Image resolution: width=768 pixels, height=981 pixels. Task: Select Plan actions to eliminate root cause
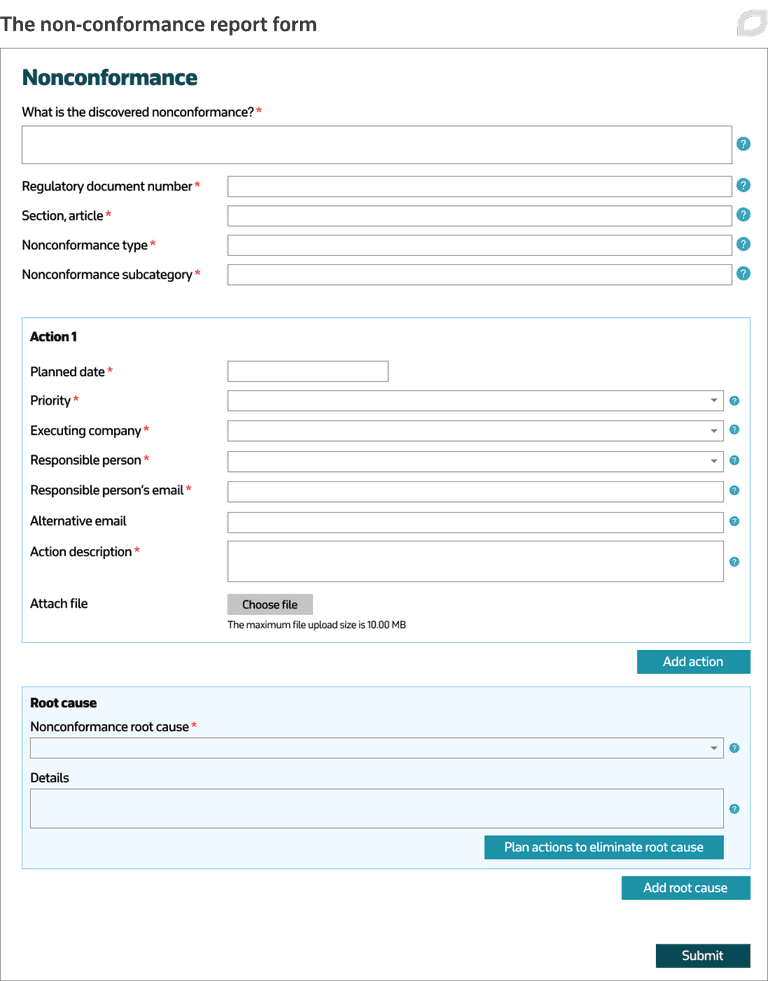coord(604,847)
